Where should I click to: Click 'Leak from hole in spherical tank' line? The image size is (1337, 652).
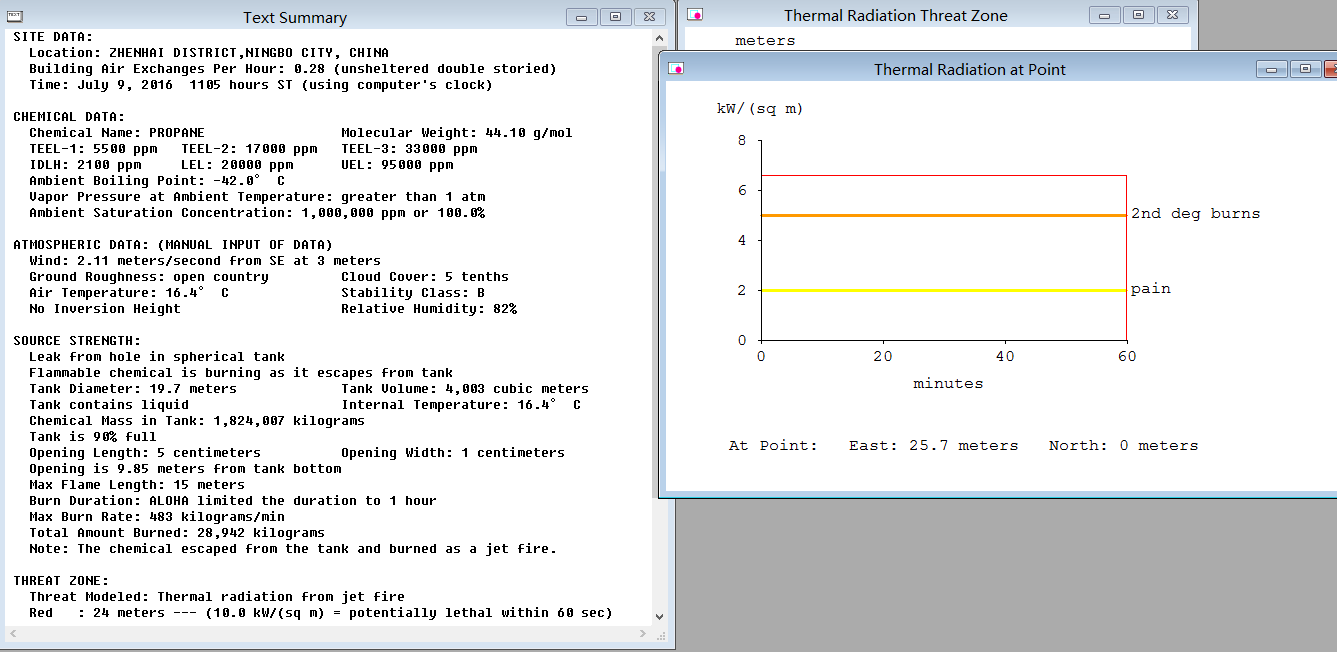[157, 357]
